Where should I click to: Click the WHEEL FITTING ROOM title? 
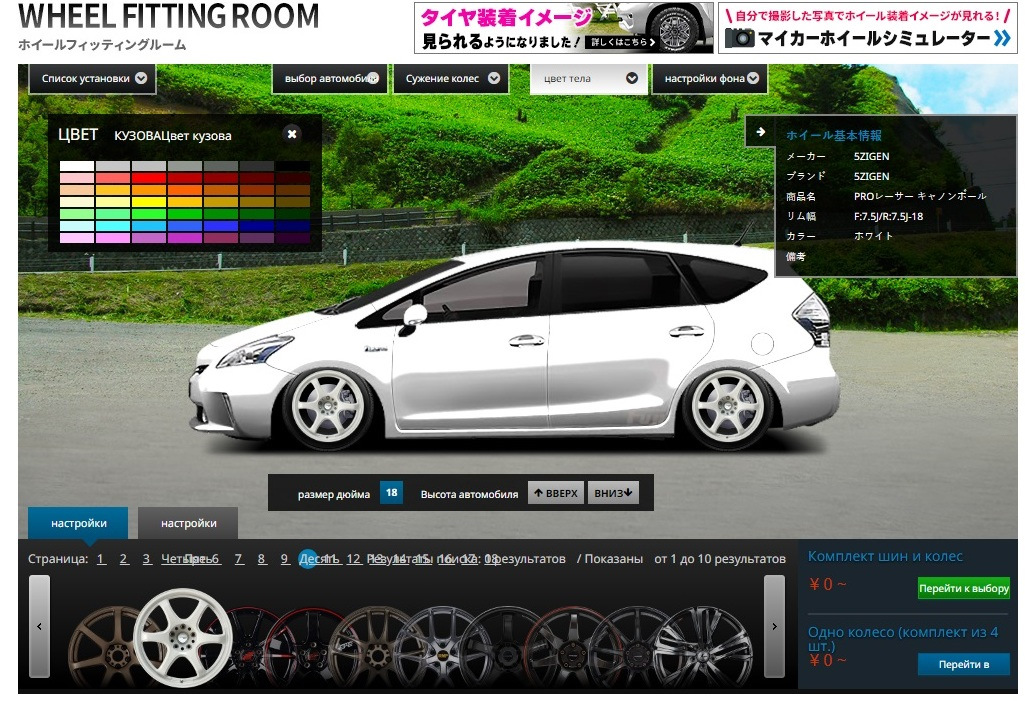[x=169, y=16]
